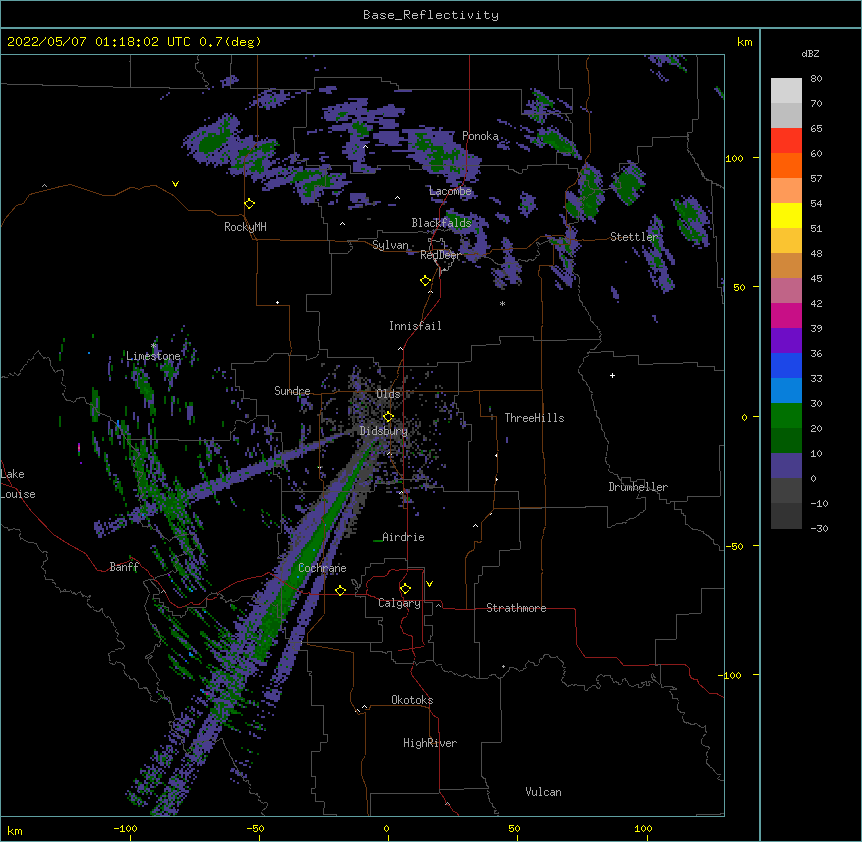This screenshot has width=862, height=842.
Task: Select the purple 36-39 dBZ legend swatch
Action: pyautogui.click(x=786, y=341)
